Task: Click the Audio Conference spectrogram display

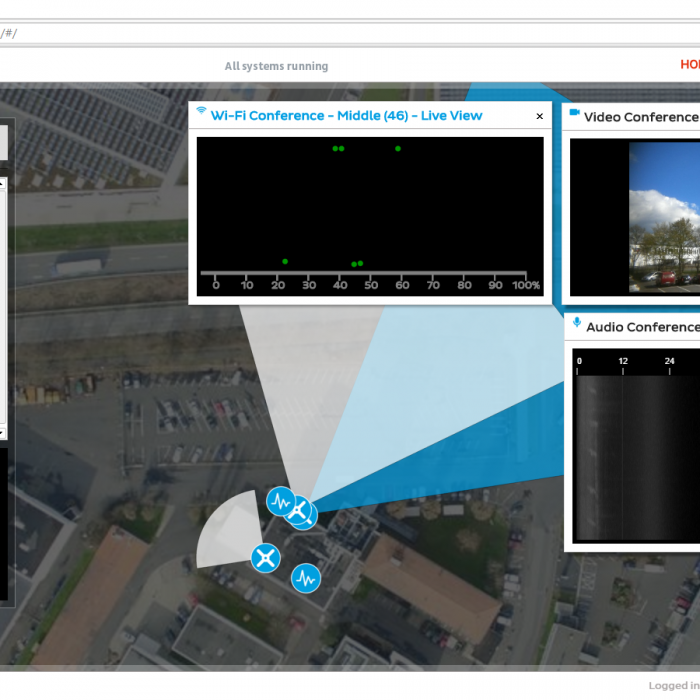Action: pyautogui.click(x=638, y=458)
